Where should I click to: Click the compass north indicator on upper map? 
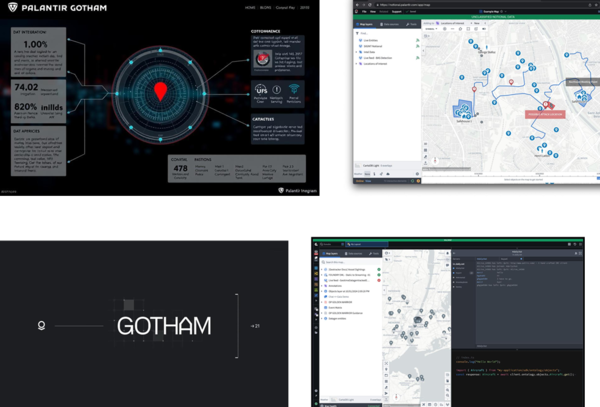point(434,161)
